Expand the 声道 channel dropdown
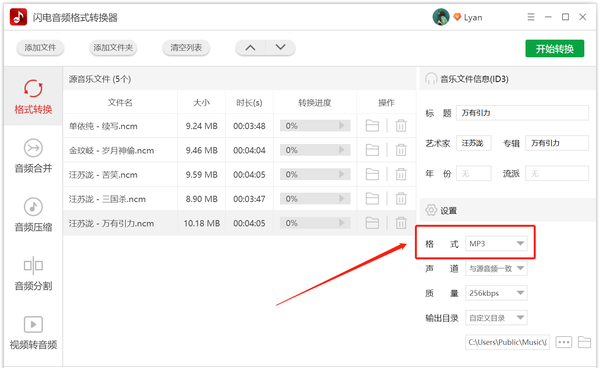The height and width of the screenshot is (368, 600). coord(496,269)
